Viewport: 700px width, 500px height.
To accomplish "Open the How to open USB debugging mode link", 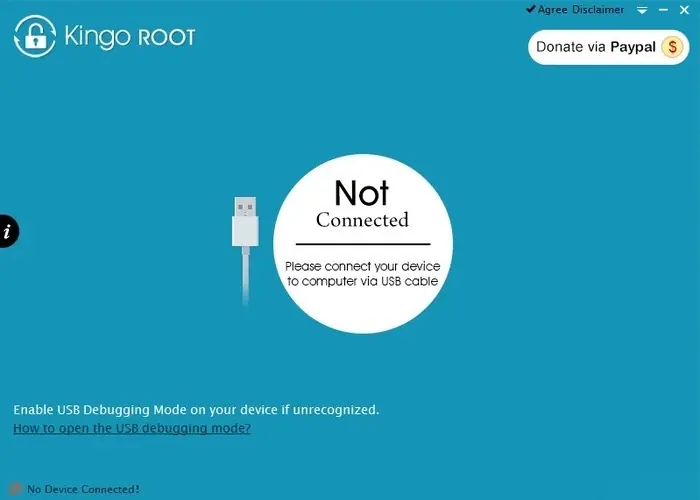I will [132, 428].
